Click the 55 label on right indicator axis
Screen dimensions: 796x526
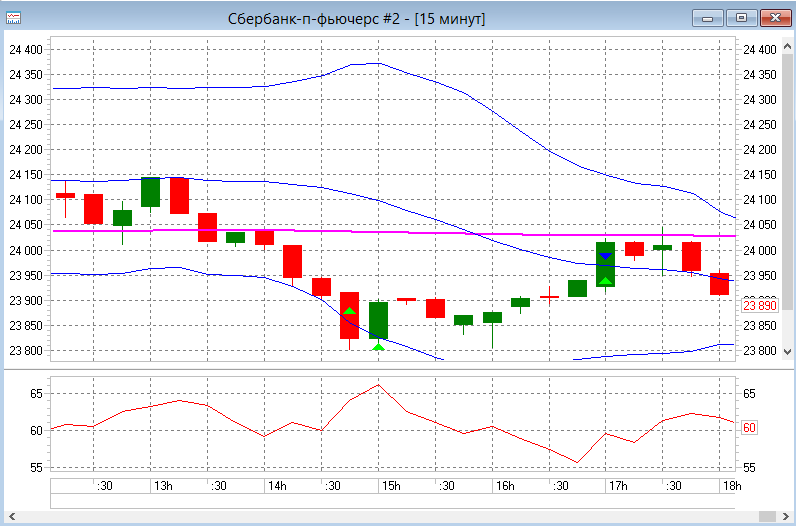click(749, 468)
